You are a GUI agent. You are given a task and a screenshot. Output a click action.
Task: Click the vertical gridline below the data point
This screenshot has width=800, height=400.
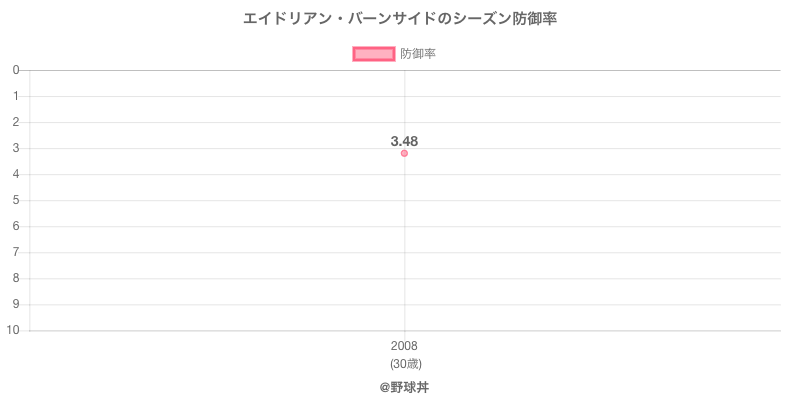404,250
